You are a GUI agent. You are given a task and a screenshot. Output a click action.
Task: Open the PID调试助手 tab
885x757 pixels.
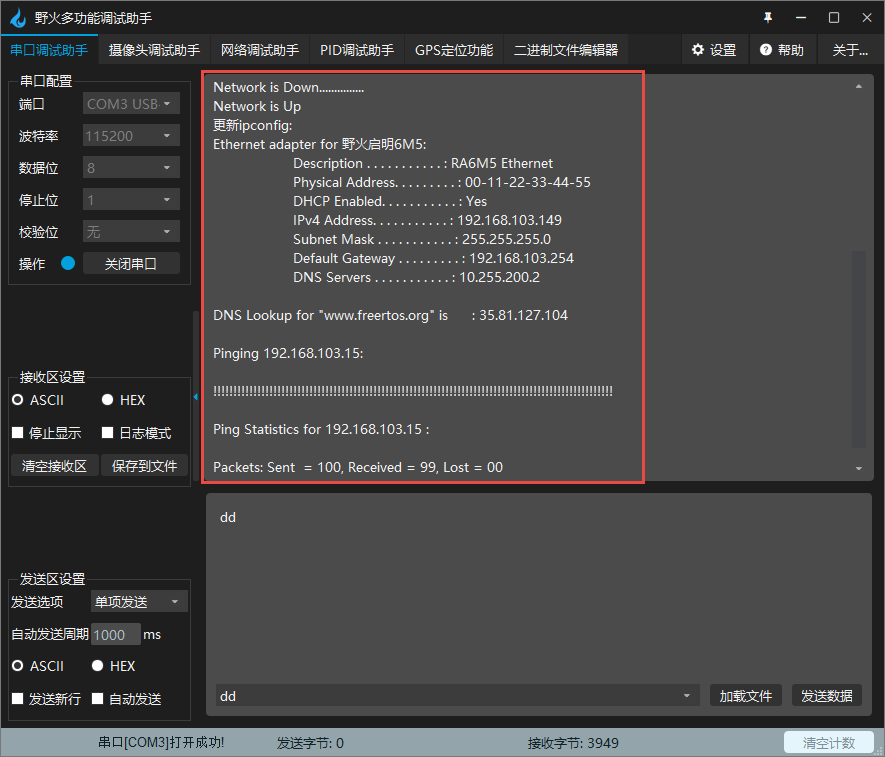(357, 50)
